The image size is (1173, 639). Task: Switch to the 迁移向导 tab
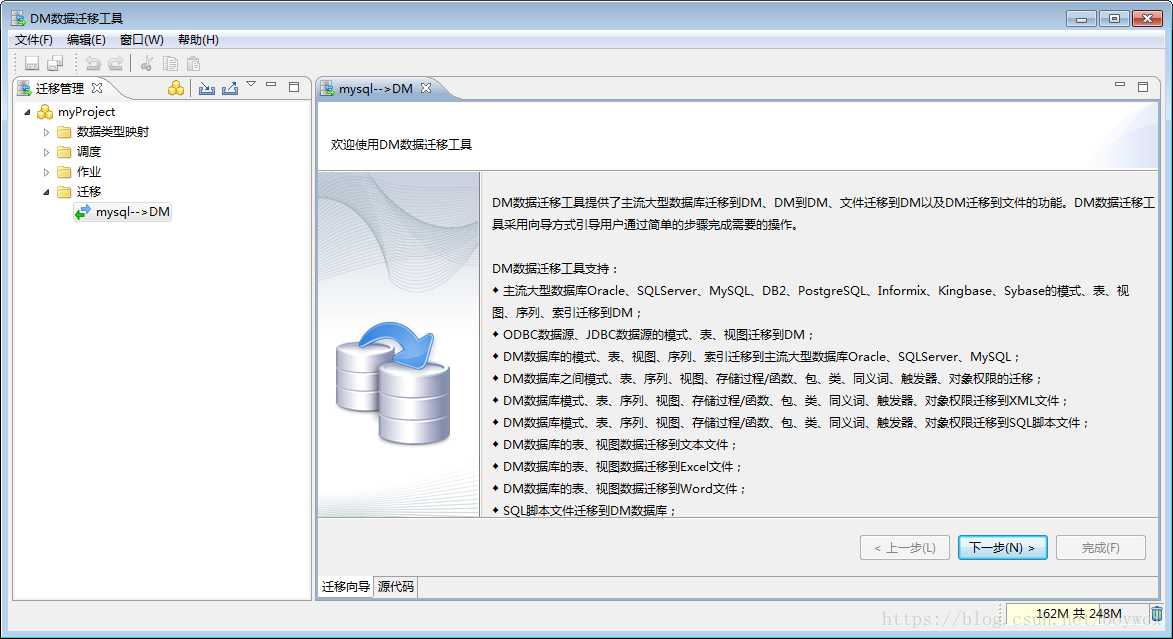coord(346,587)
